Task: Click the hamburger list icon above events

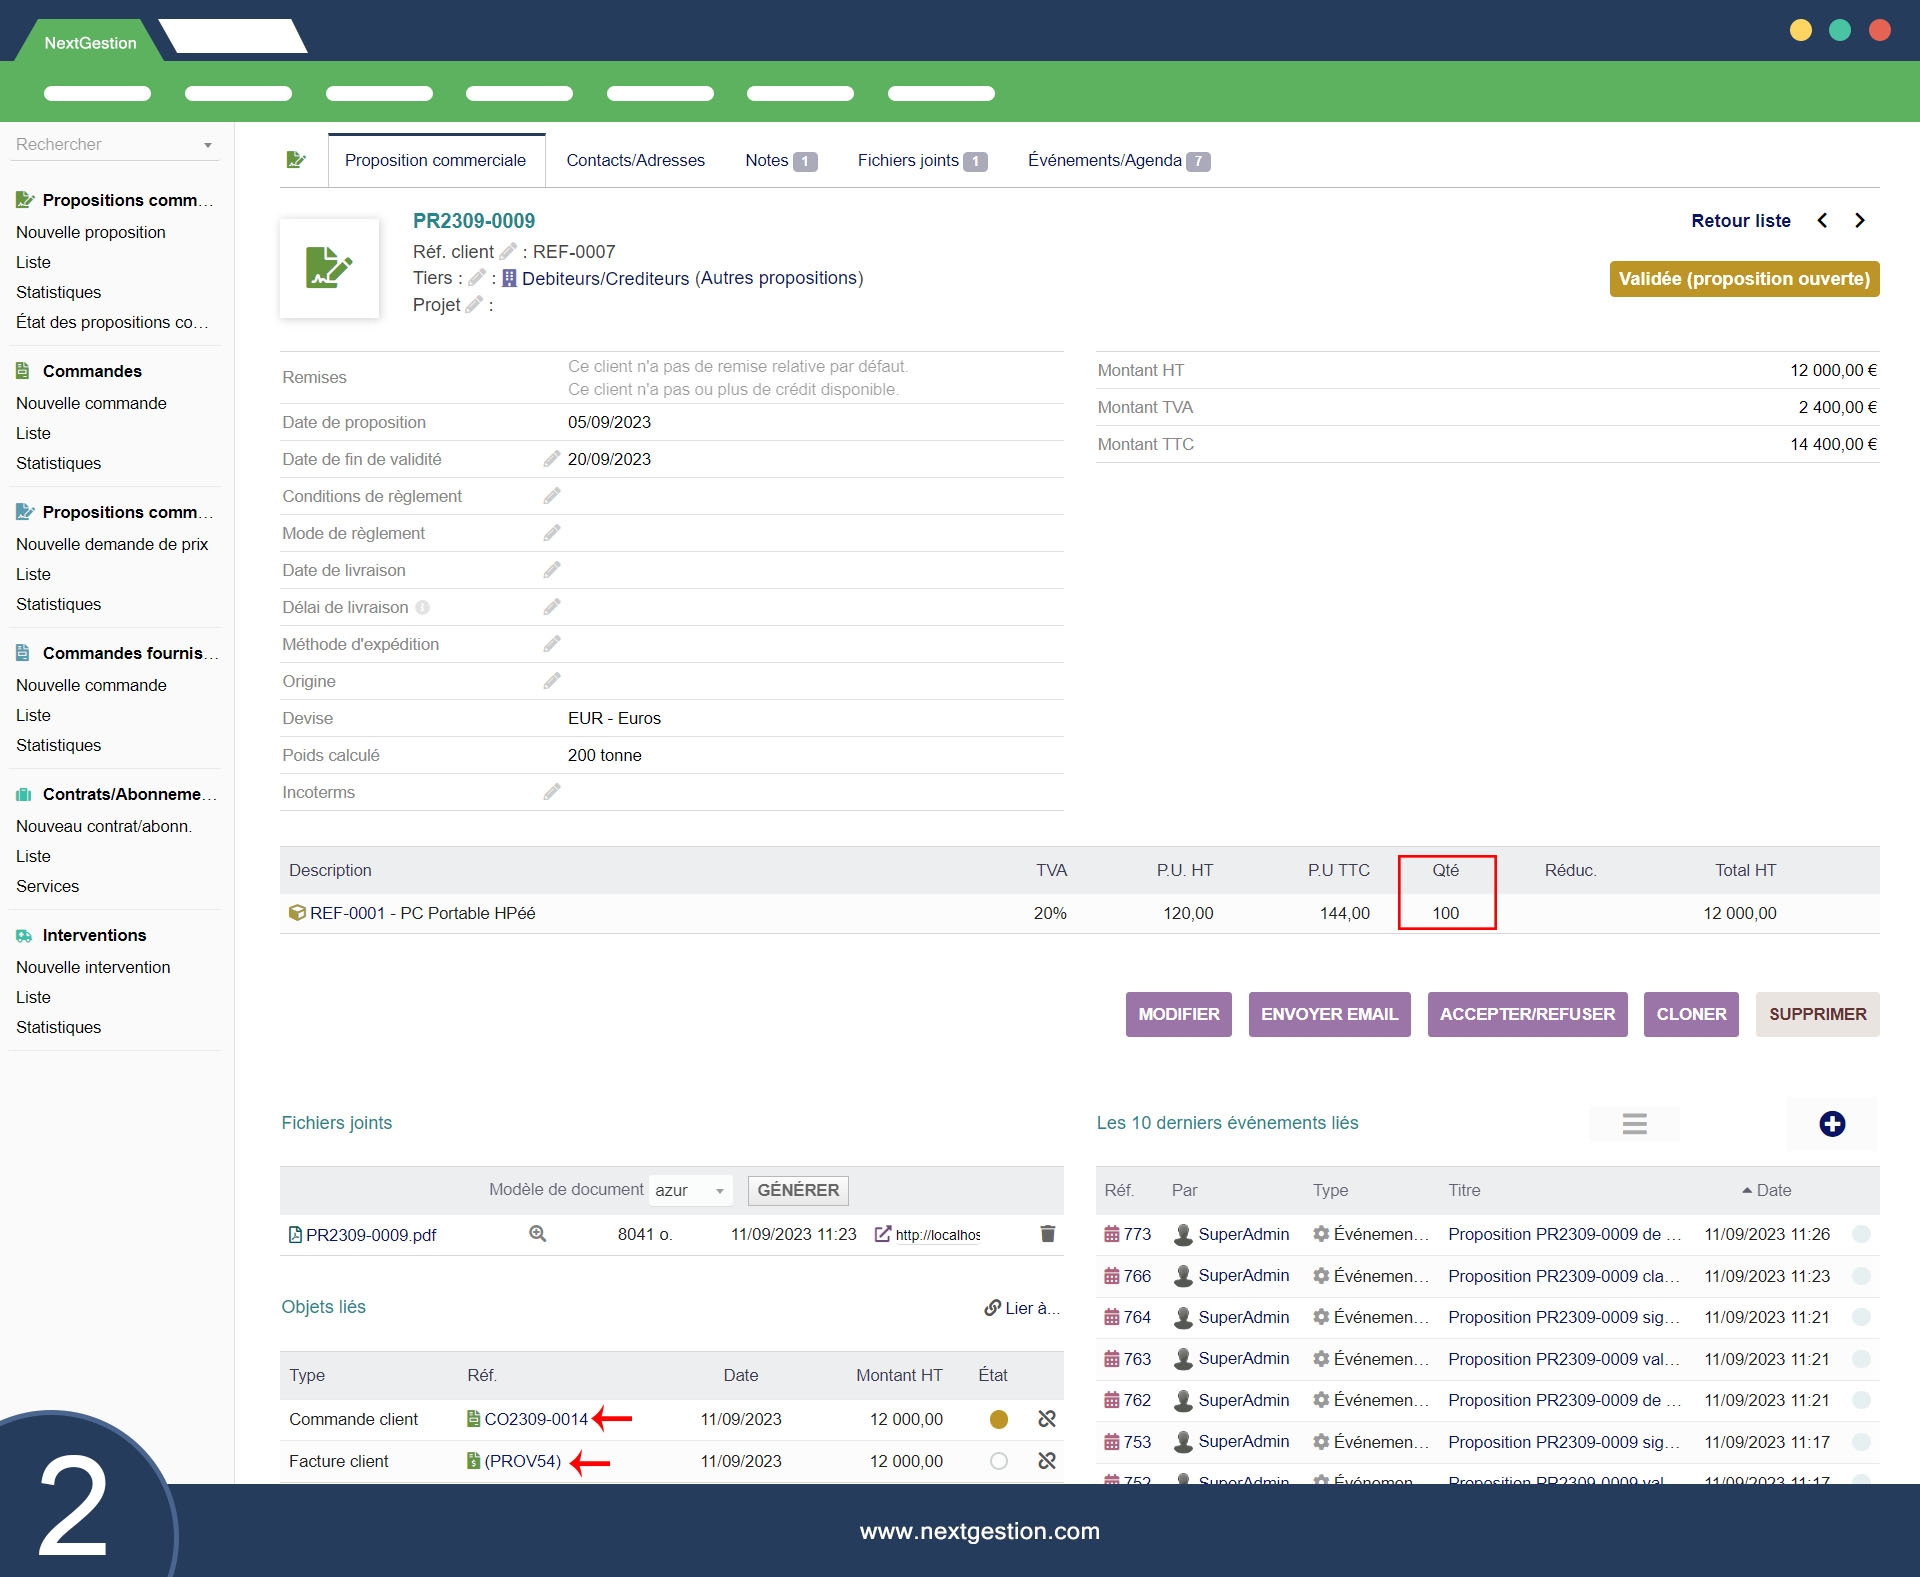Action: (1634, 1124)
